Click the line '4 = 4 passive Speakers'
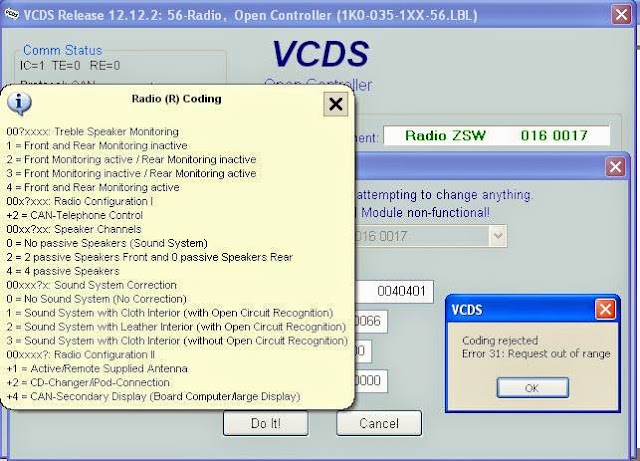 click(63, 271)
